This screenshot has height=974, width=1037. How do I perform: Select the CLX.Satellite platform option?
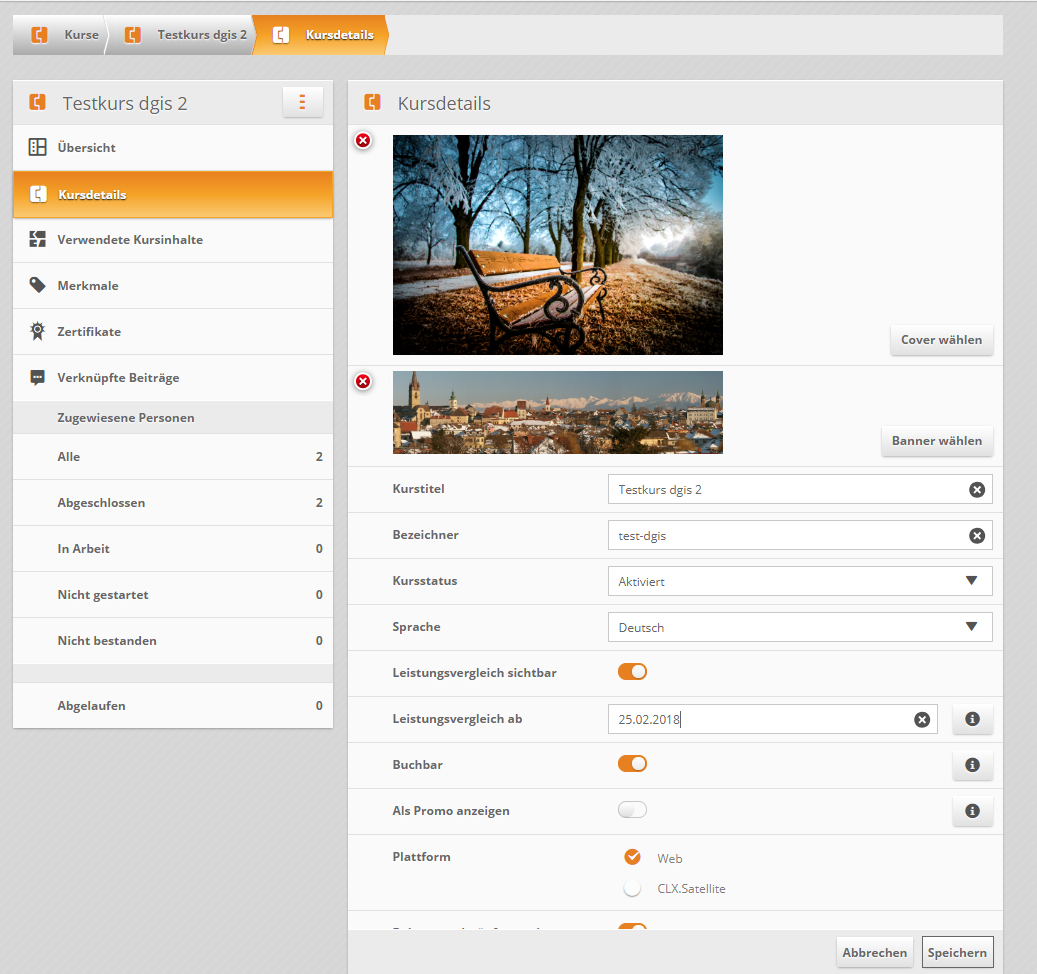point(632,888)
